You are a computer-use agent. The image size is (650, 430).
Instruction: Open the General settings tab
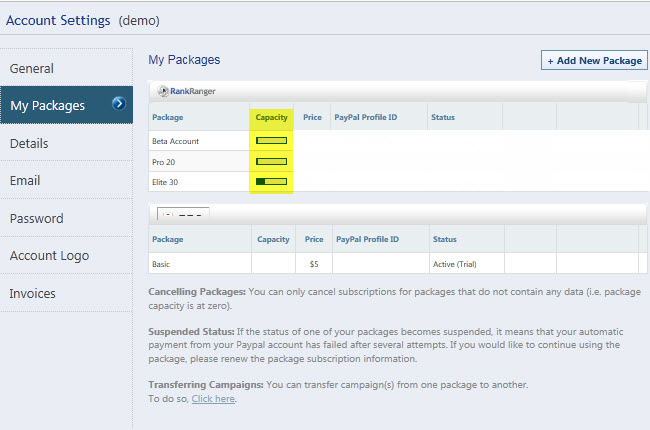(32, 69)
